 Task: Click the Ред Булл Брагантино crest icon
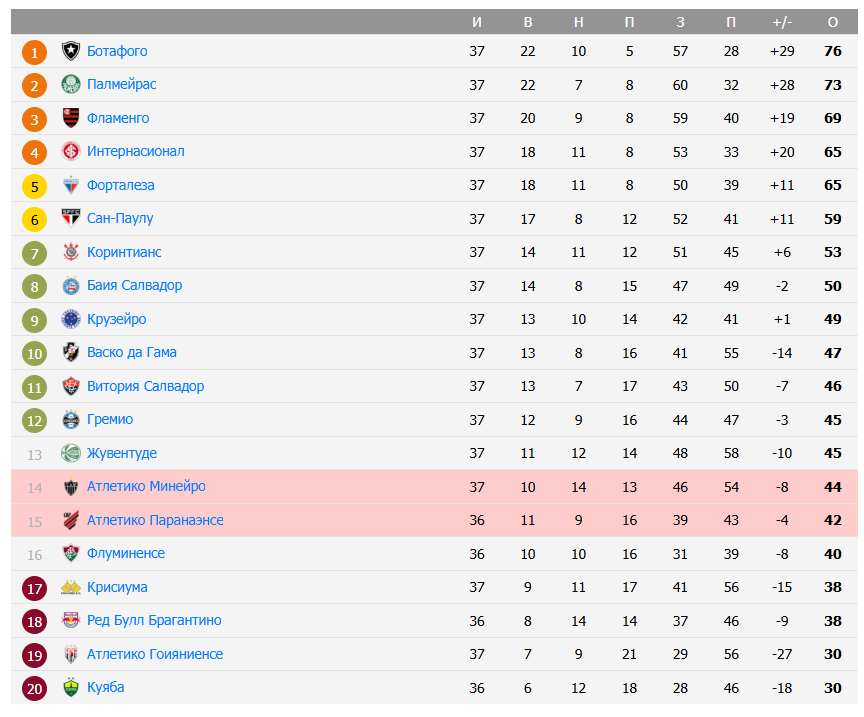click(70, 621)
